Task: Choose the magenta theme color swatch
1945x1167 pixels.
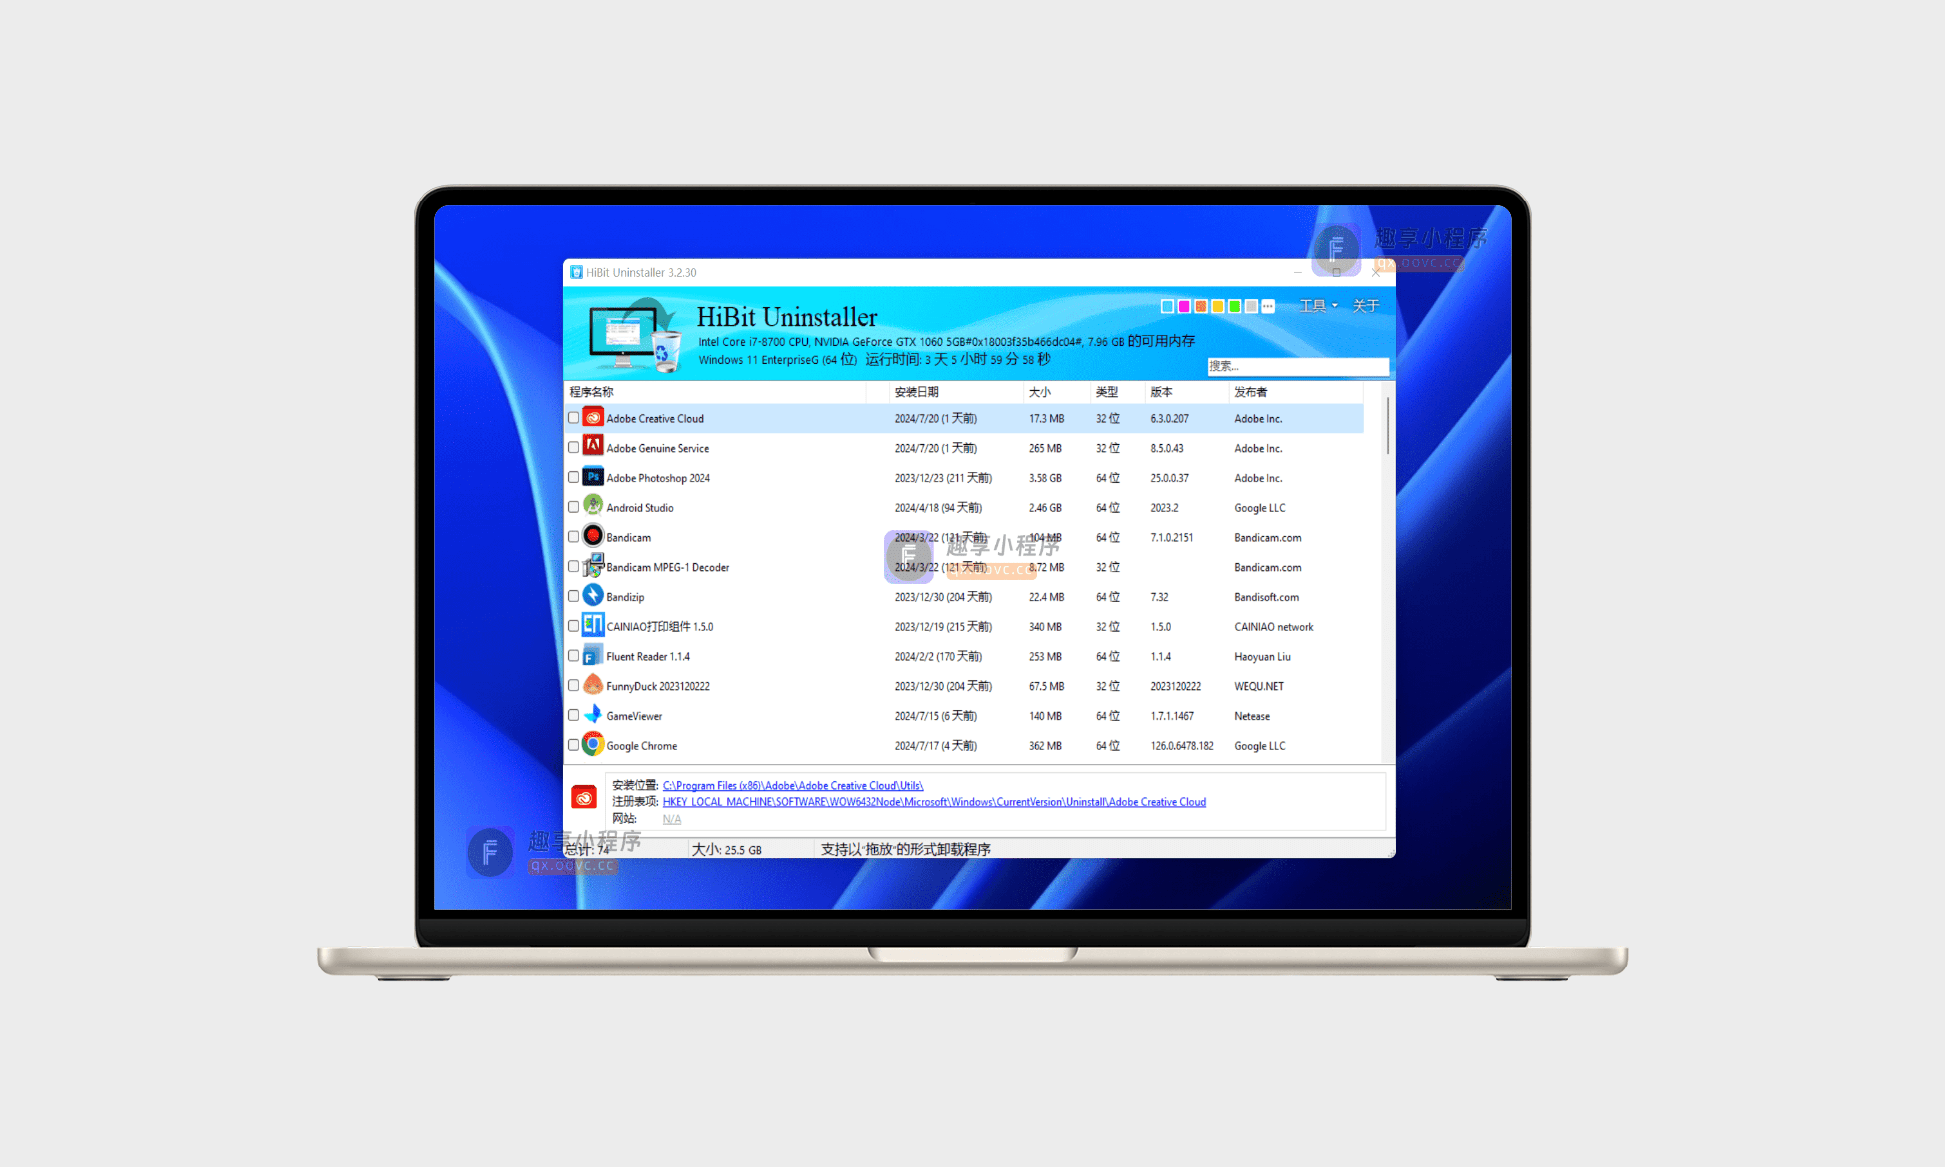Action: point(1184,307)
